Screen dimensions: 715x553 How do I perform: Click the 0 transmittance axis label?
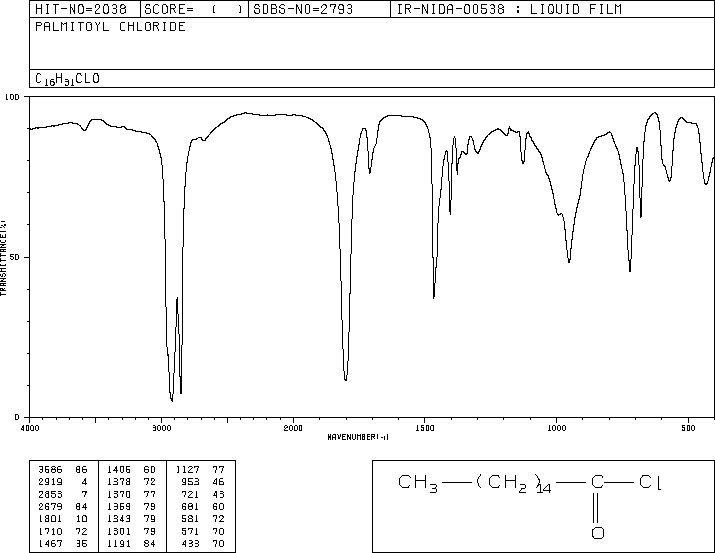pyautogui.click(x=17, y=417)
